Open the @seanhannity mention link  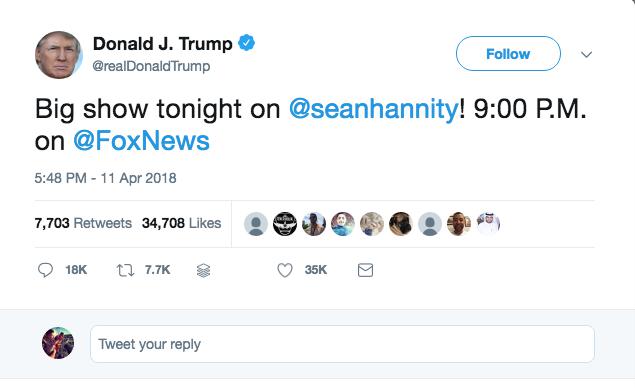pyautogui.click(x=374, y=109)
